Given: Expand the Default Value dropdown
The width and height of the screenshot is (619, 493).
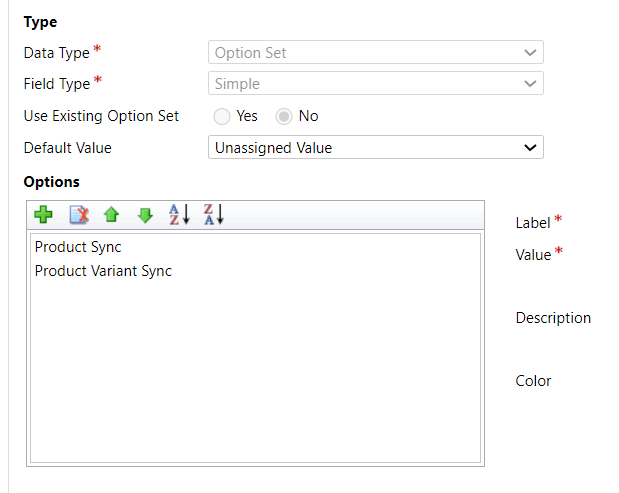Looking at the screenshot, I should pos(376,148).
